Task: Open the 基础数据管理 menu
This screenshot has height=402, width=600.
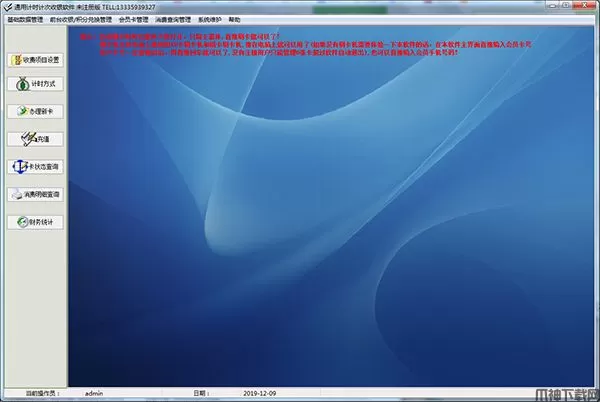Action: click(x=25, y=20)
